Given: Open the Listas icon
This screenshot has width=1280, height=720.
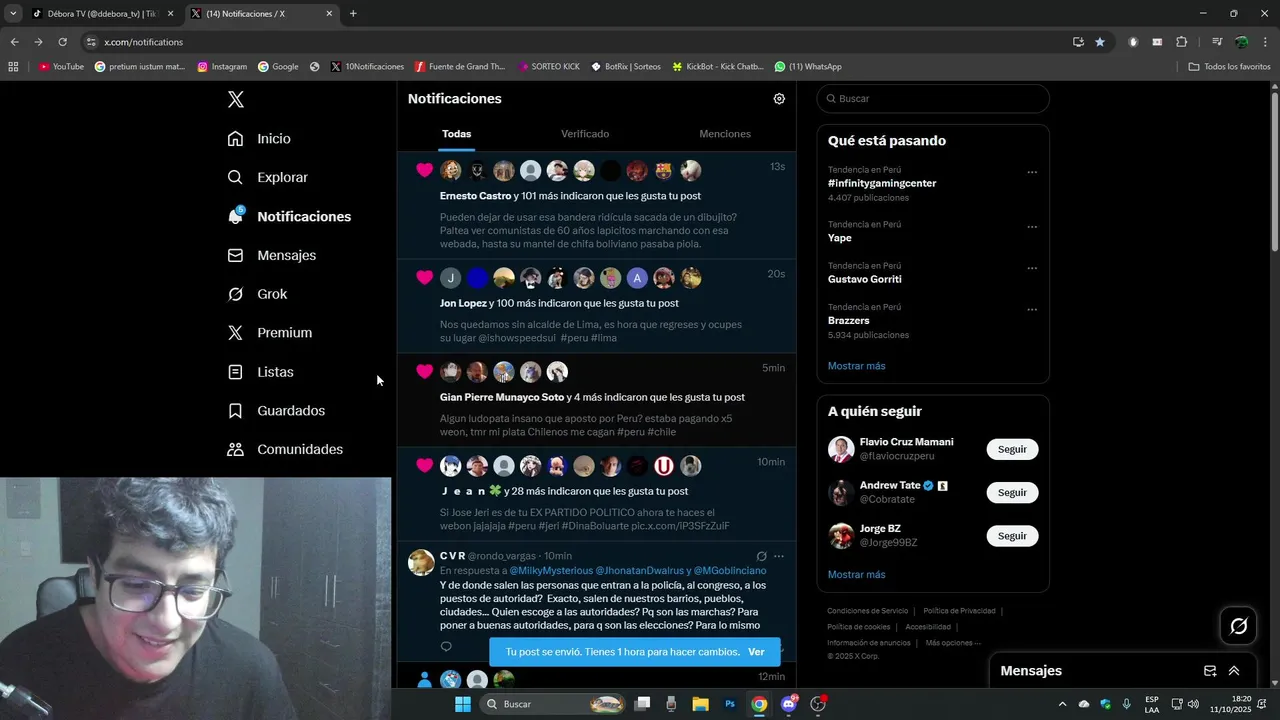Looking at the screenshot, I should [x=235, y=372].
